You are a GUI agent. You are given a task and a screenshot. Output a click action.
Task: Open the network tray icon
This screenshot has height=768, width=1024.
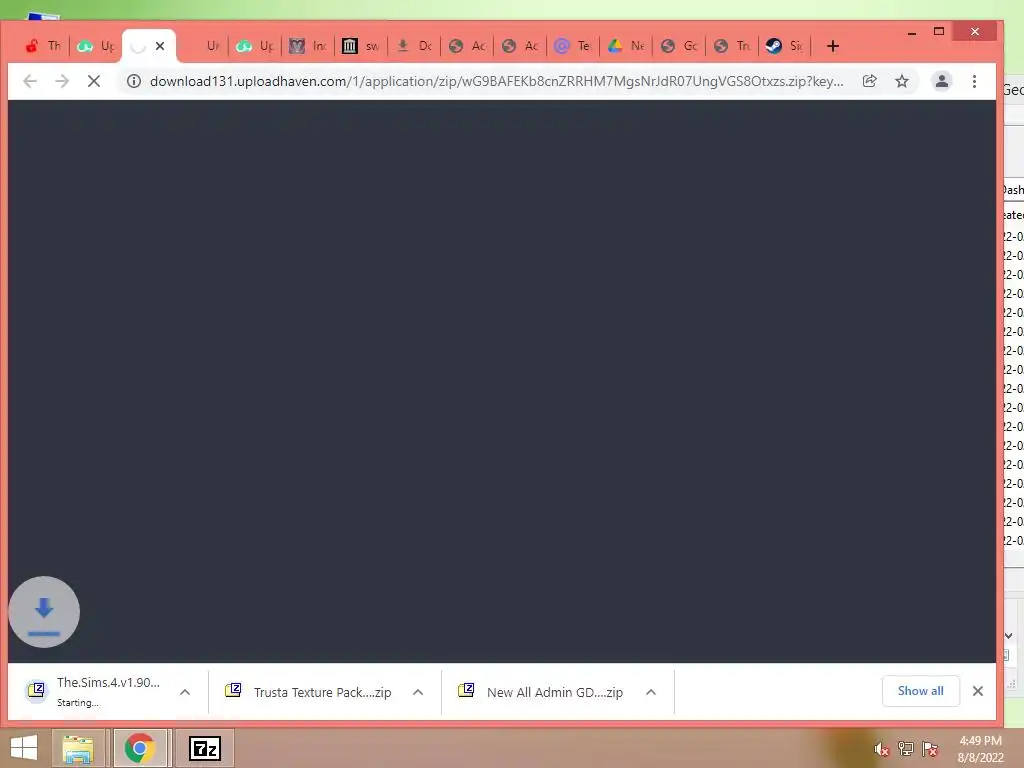(x=906, y=749)
